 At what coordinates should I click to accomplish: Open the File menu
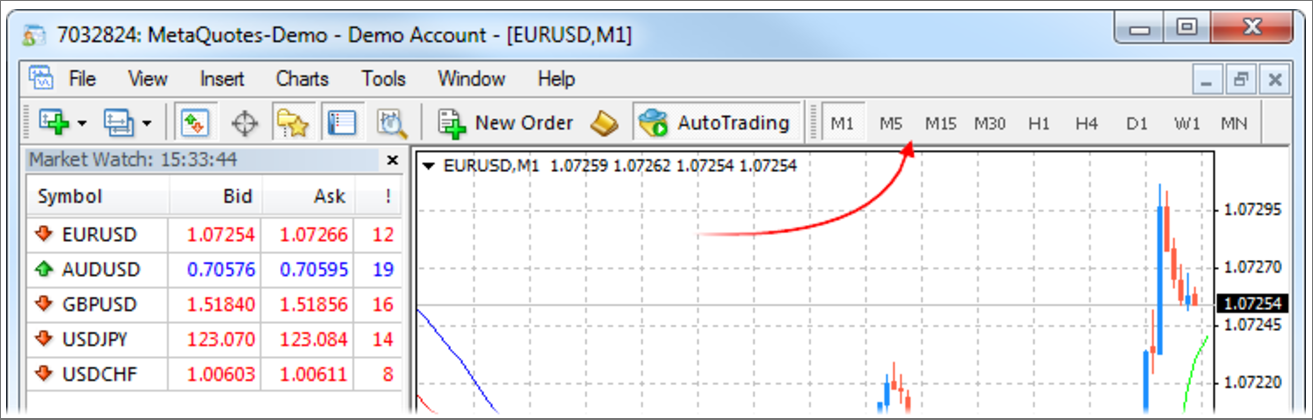tap(82, 78)
